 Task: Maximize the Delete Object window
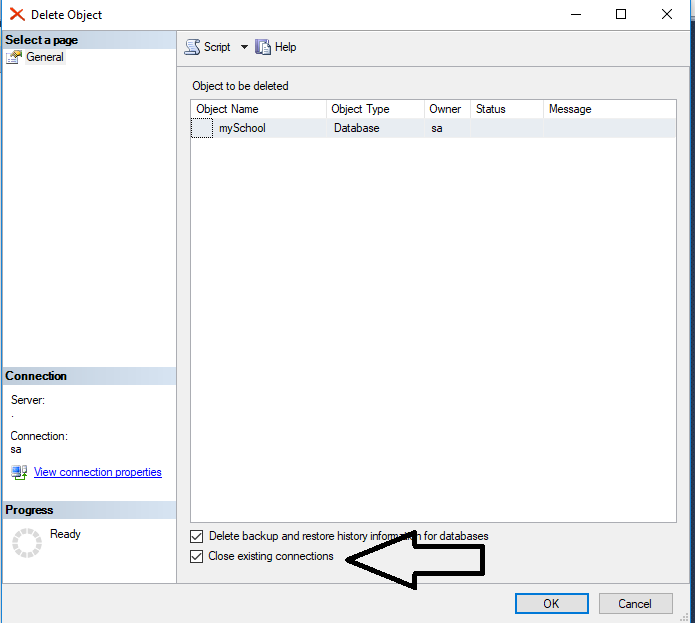[x=621, y=15]
